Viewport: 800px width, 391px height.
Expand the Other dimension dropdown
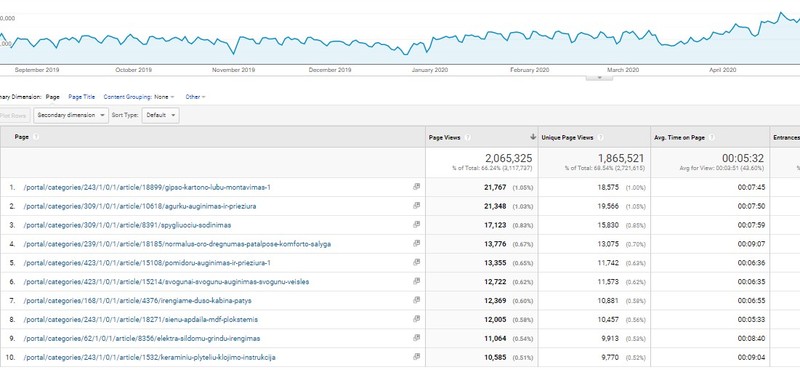[195, 96]
